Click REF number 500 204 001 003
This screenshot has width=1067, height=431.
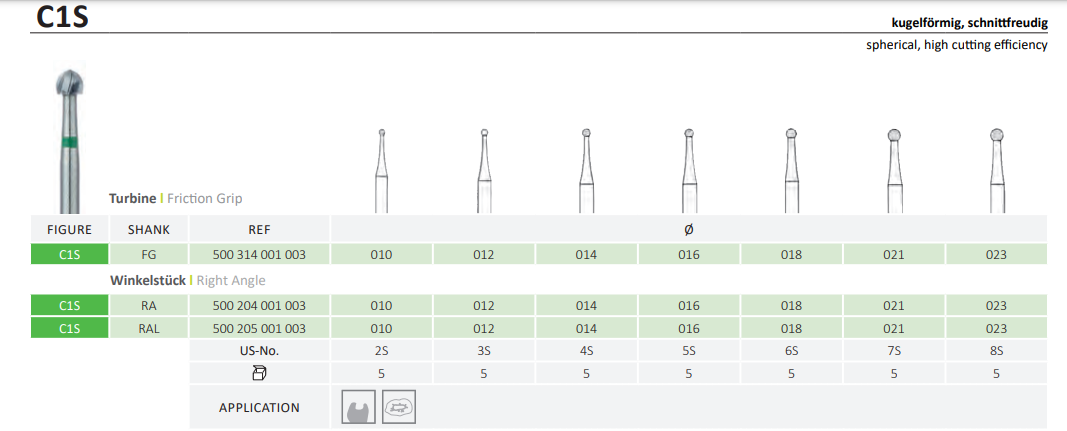(260, 305)
